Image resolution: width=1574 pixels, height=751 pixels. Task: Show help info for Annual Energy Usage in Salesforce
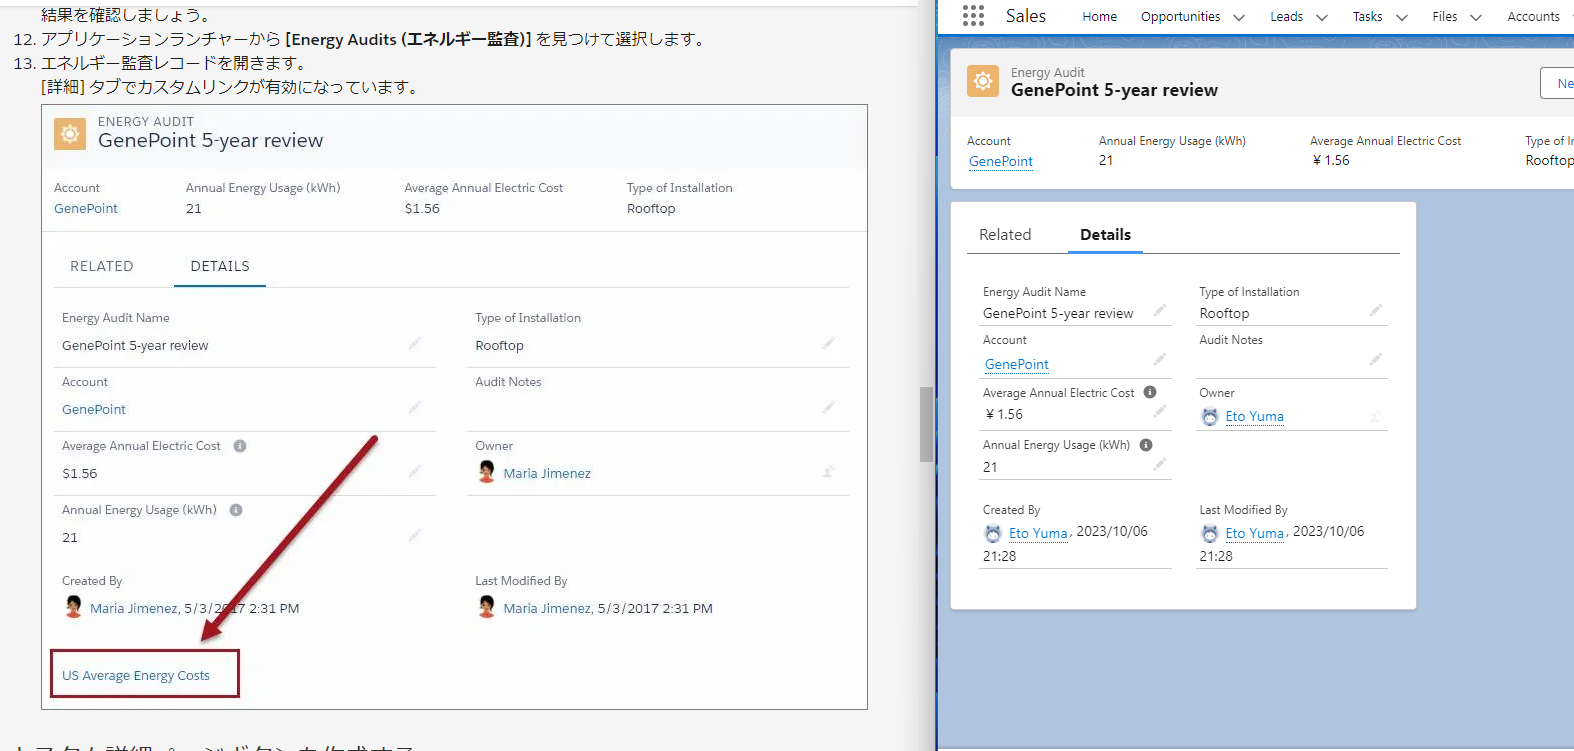pos(1146,445)
